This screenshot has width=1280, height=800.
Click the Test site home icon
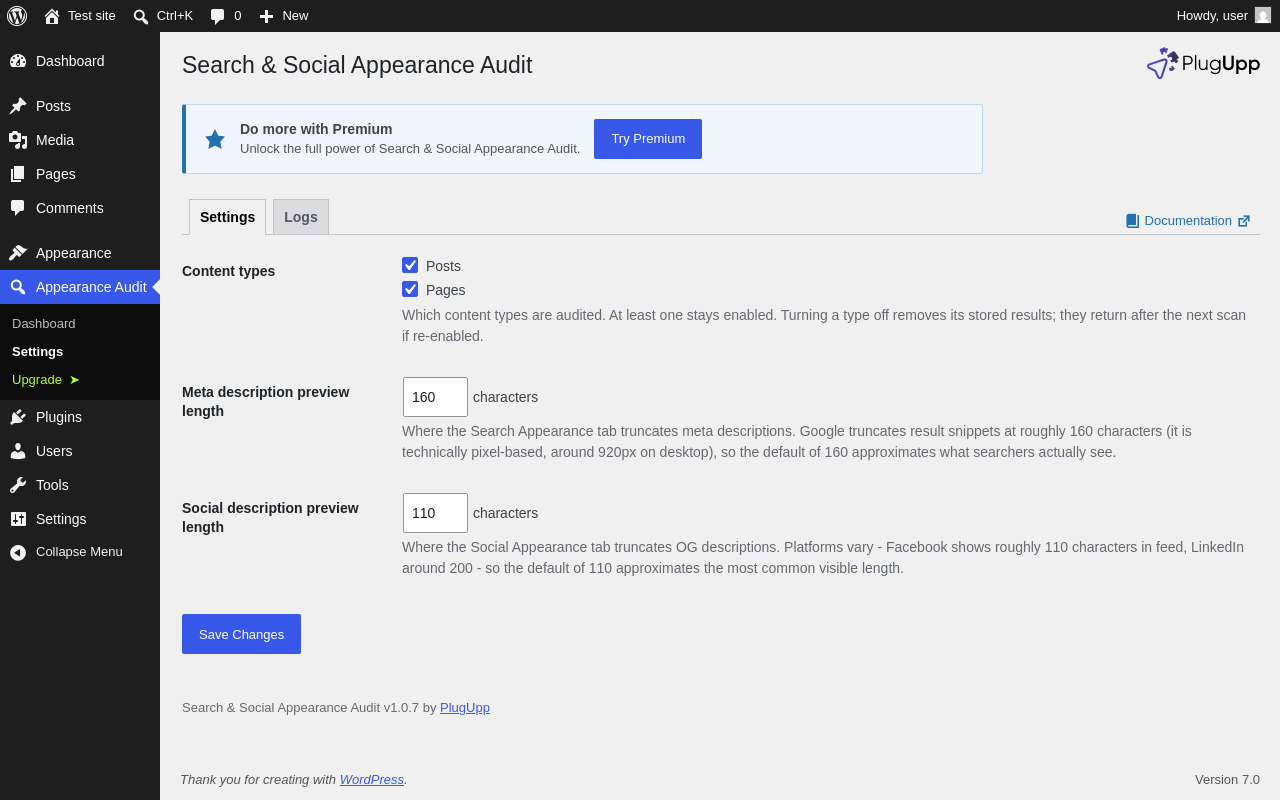click(52, 16)
